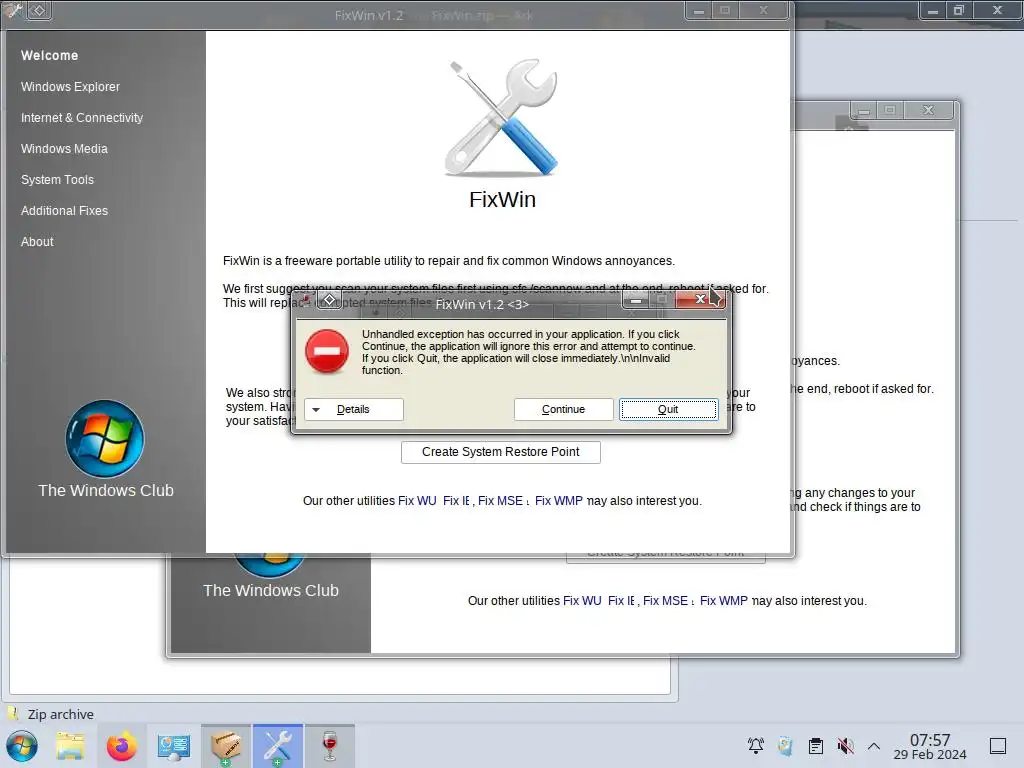Screen dimensions: 1024x768
Task: Open Fix IE link in background FixWin window
Action: (621, 601)
